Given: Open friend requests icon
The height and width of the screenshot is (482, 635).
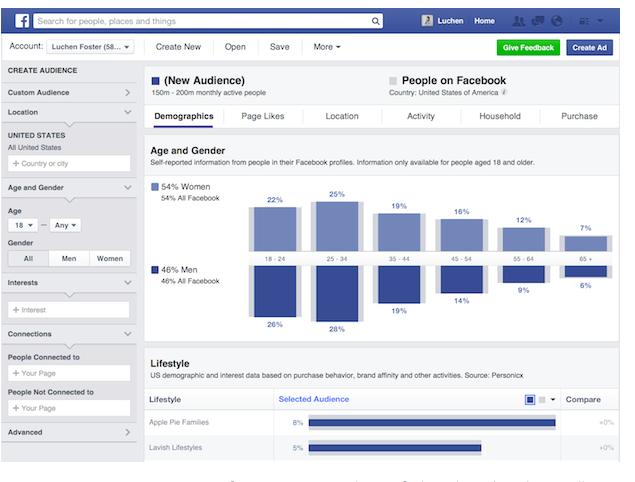Looking at the screenshot, I should pos(518,21).
